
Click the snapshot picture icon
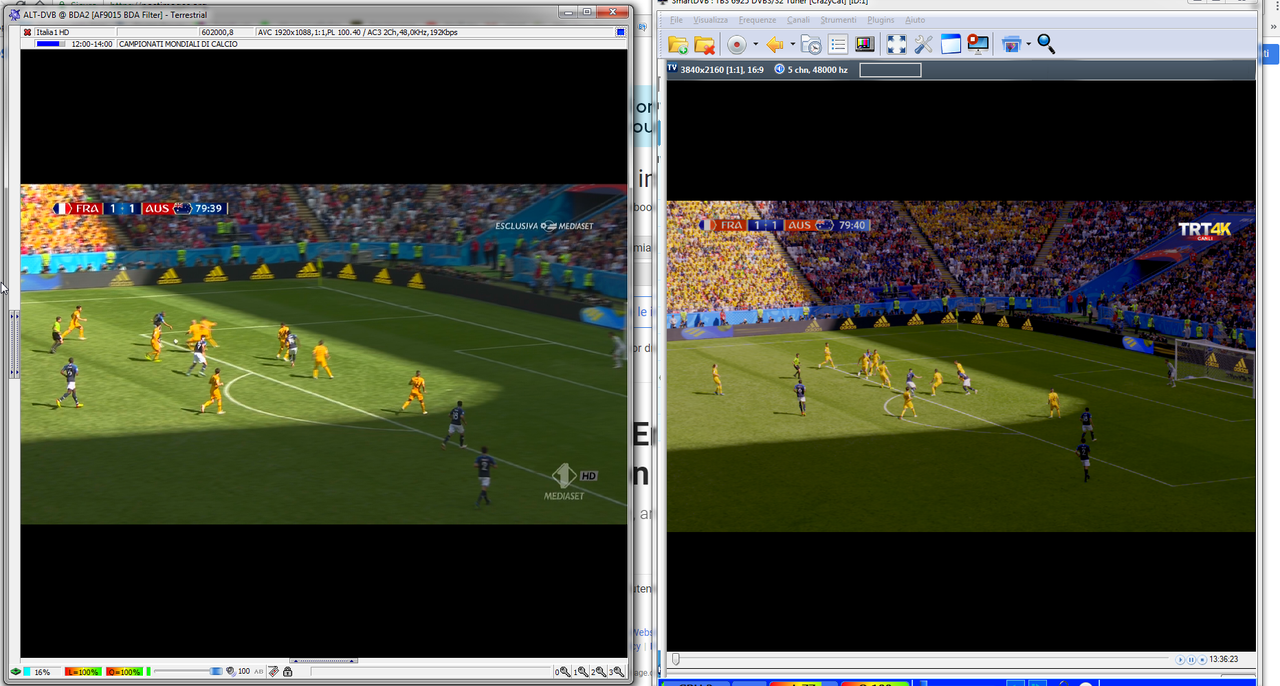click(x=1010, y=44)
